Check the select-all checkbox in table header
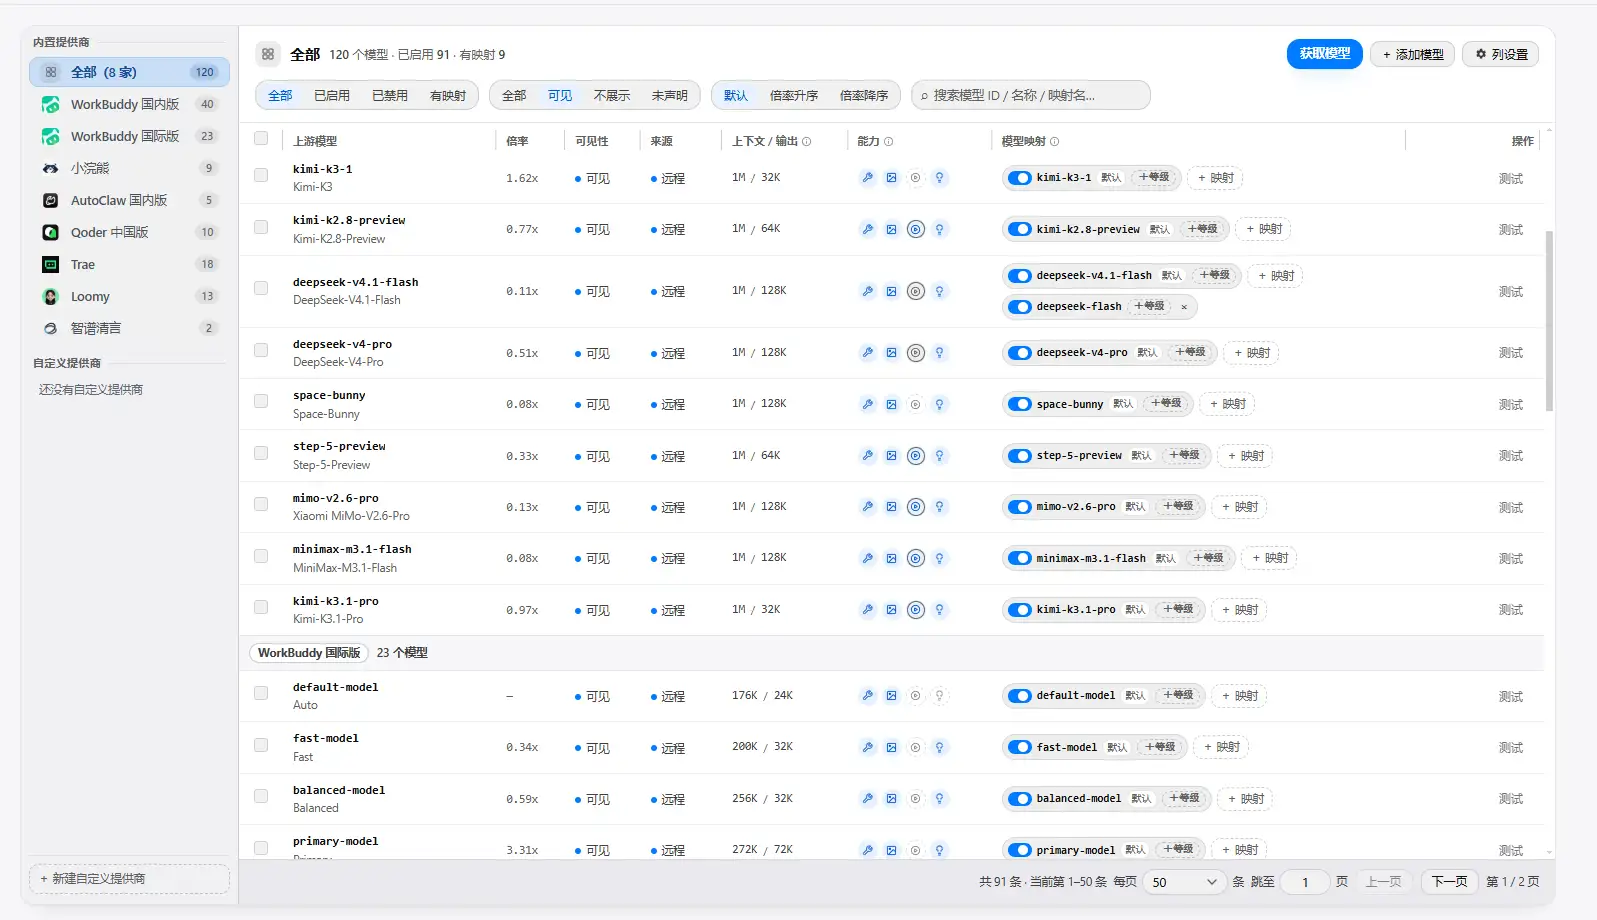Image resolution: width=1597 pixels, height=920 pixels. [x=261, y=139]
